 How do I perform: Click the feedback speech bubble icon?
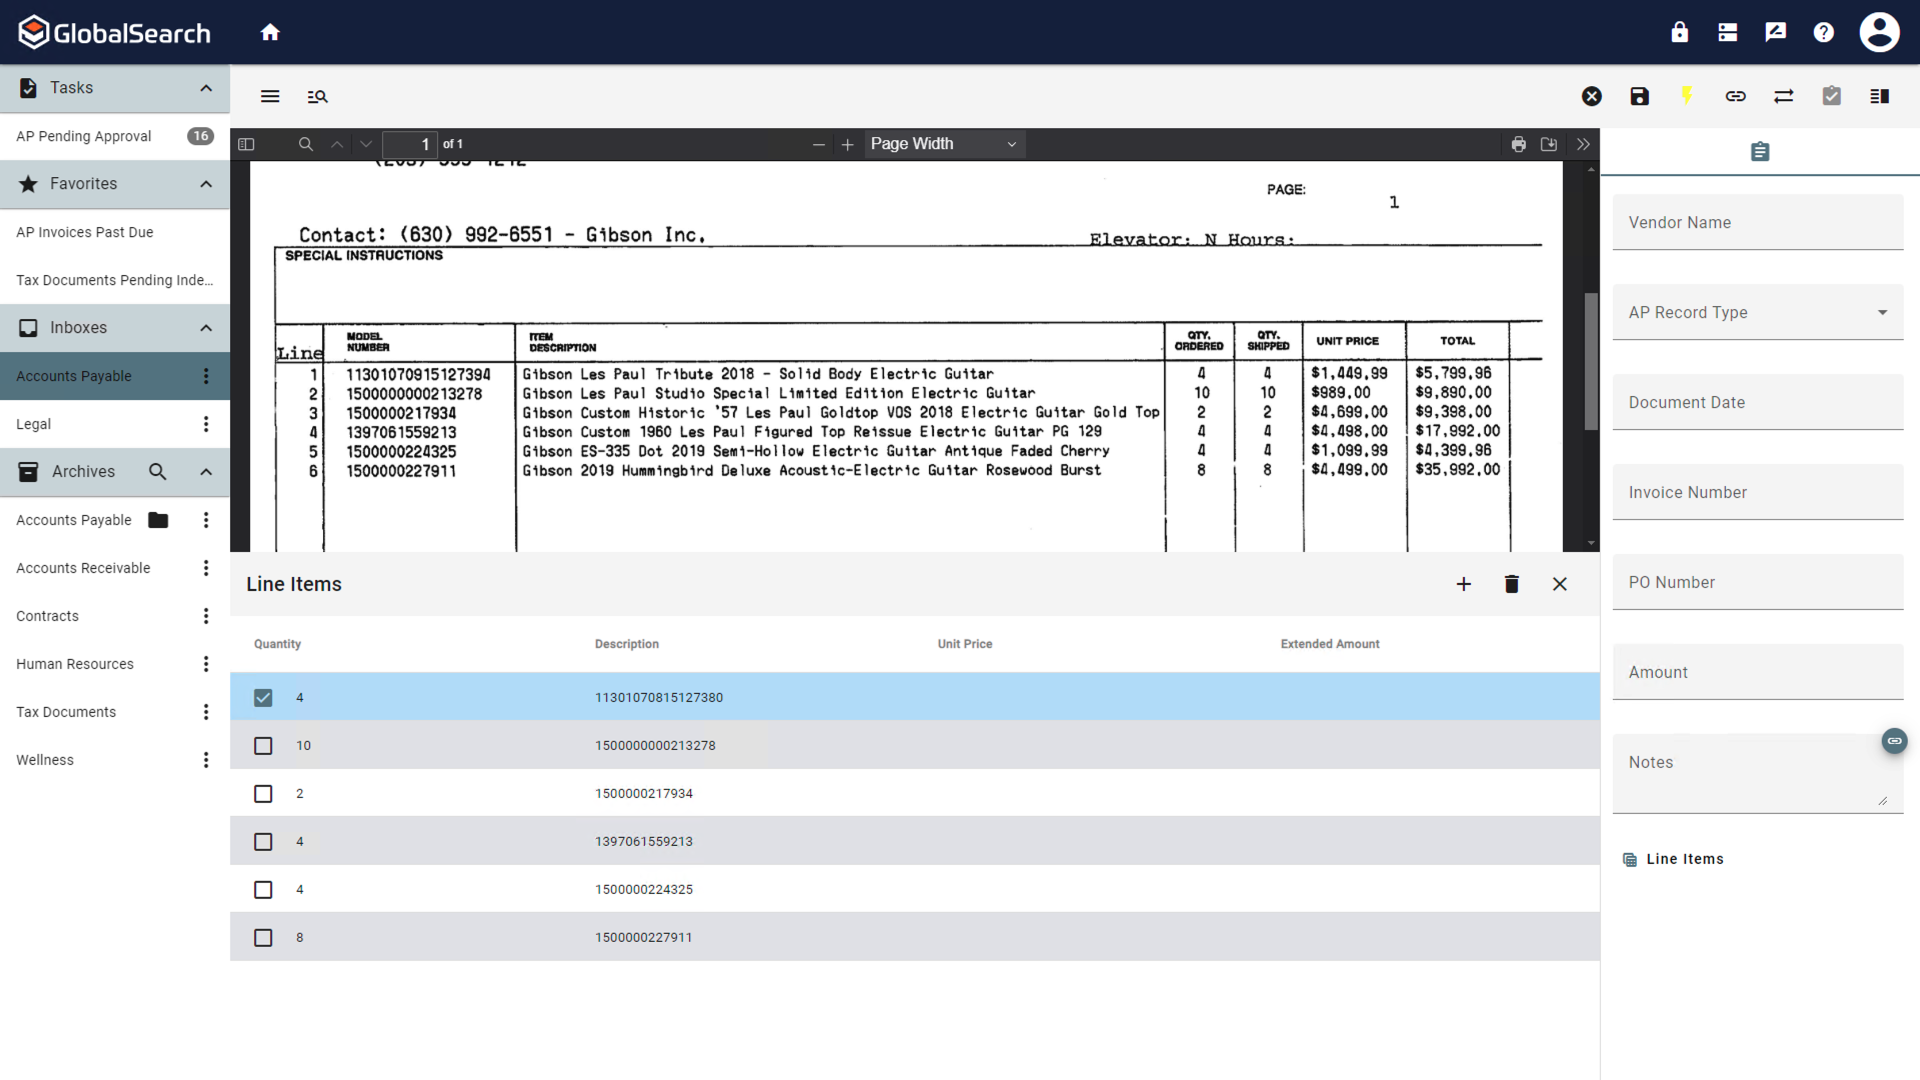(1775, 31)
